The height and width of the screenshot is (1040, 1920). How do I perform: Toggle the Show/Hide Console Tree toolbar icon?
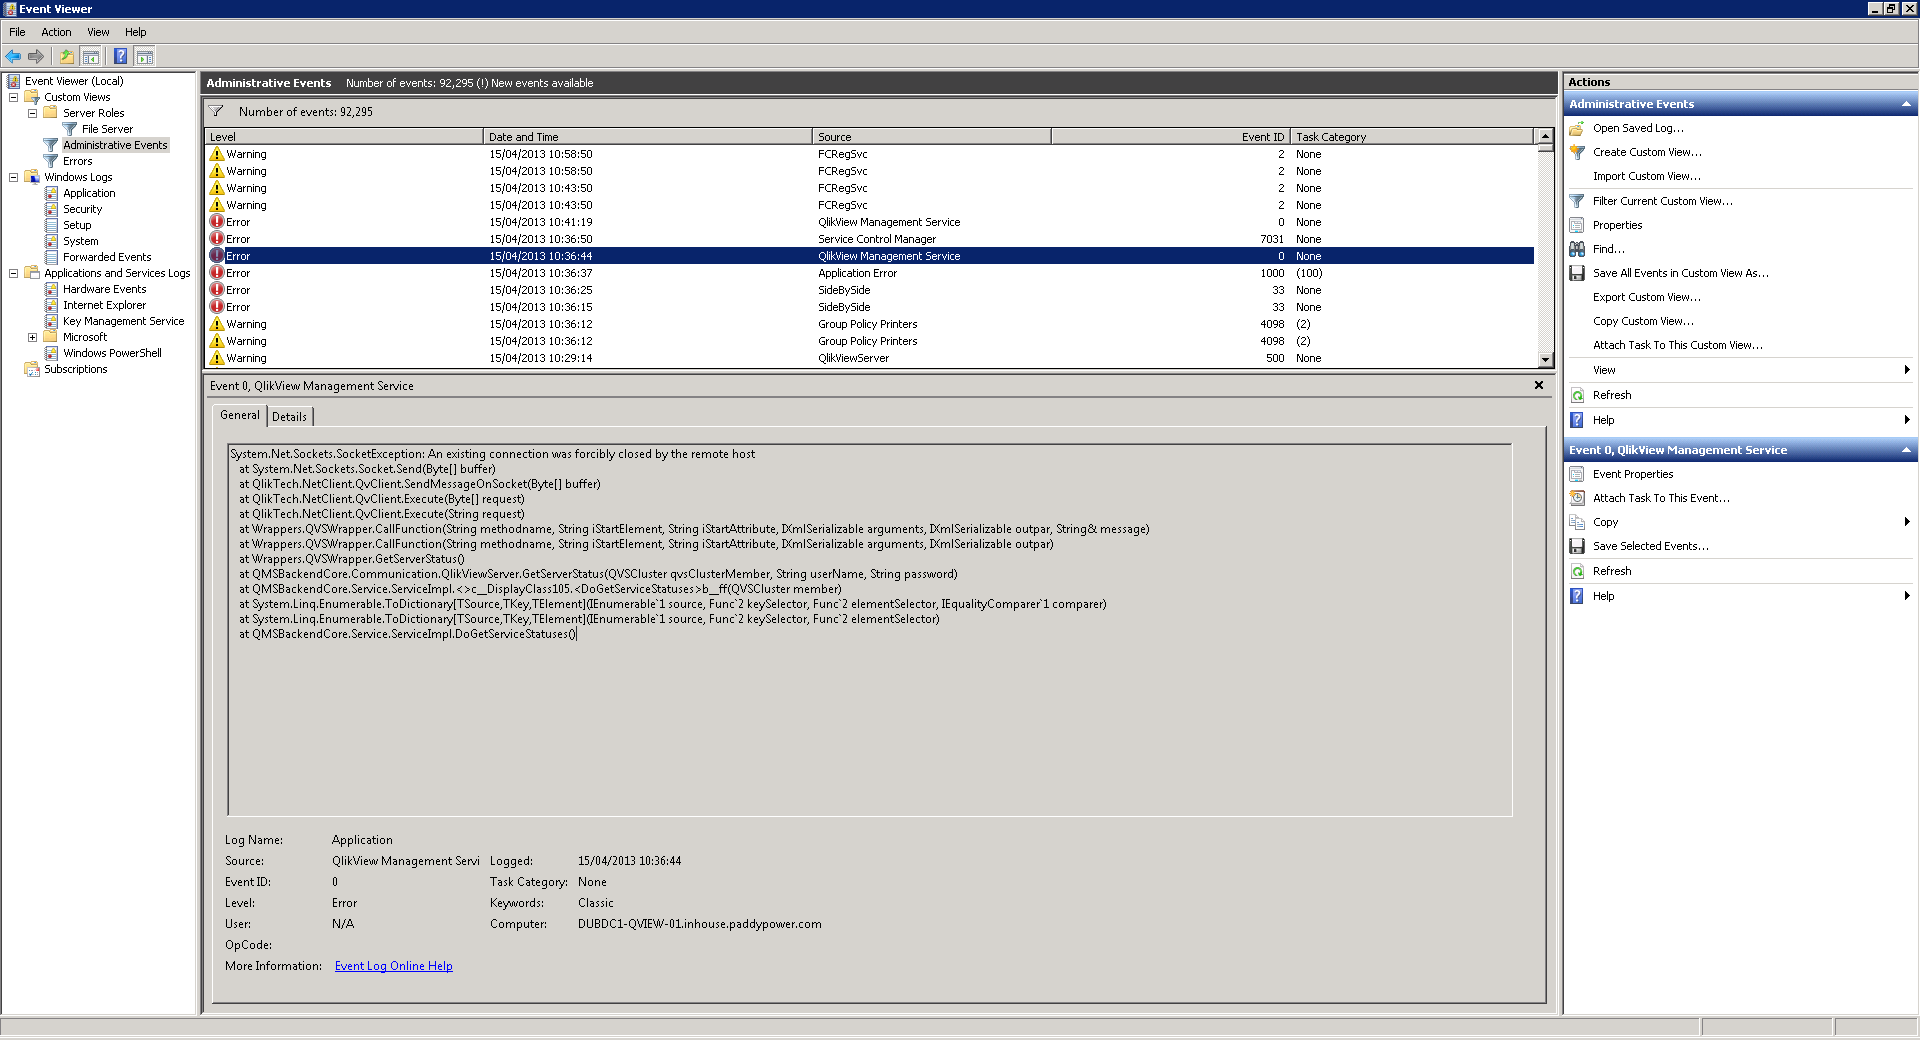(x=90, y=56)
